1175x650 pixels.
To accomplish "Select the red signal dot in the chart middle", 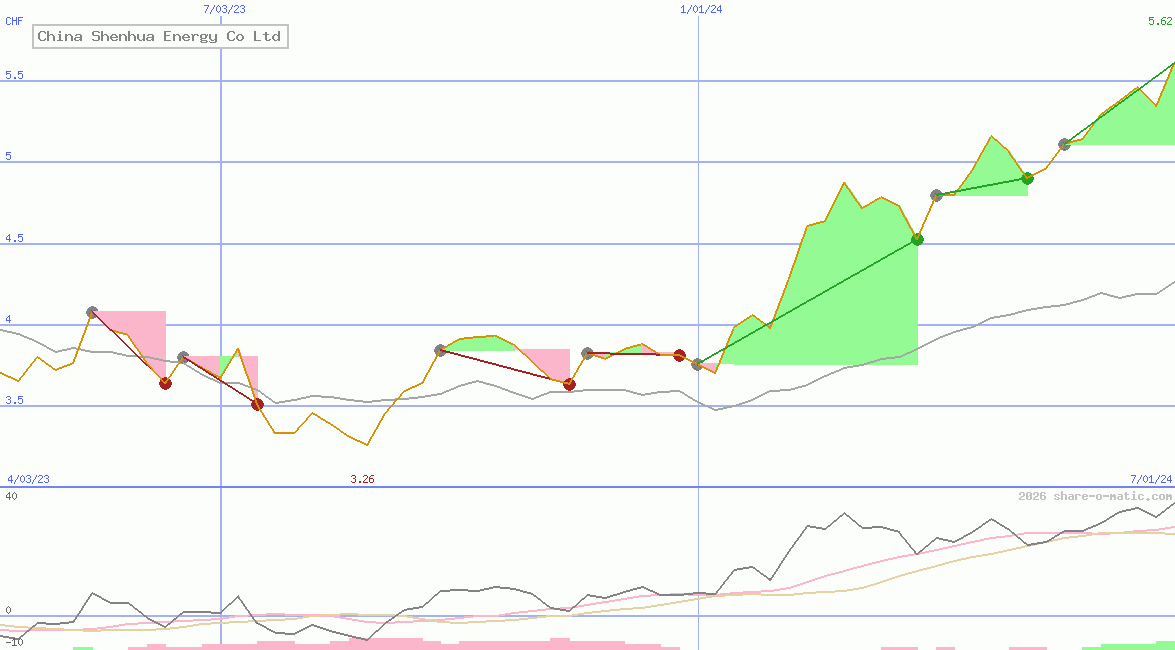I will coord(569,384).
